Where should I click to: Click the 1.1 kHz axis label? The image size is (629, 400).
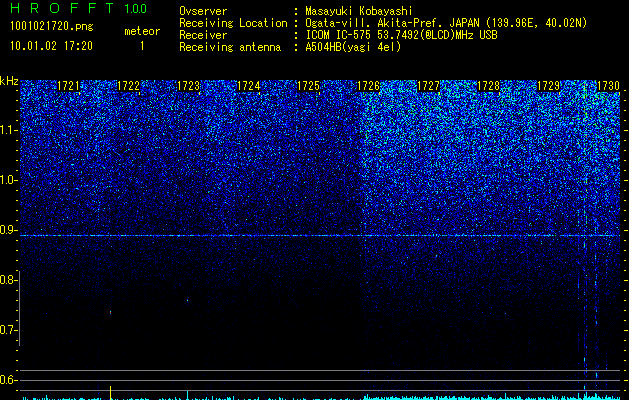click(8, 130)
